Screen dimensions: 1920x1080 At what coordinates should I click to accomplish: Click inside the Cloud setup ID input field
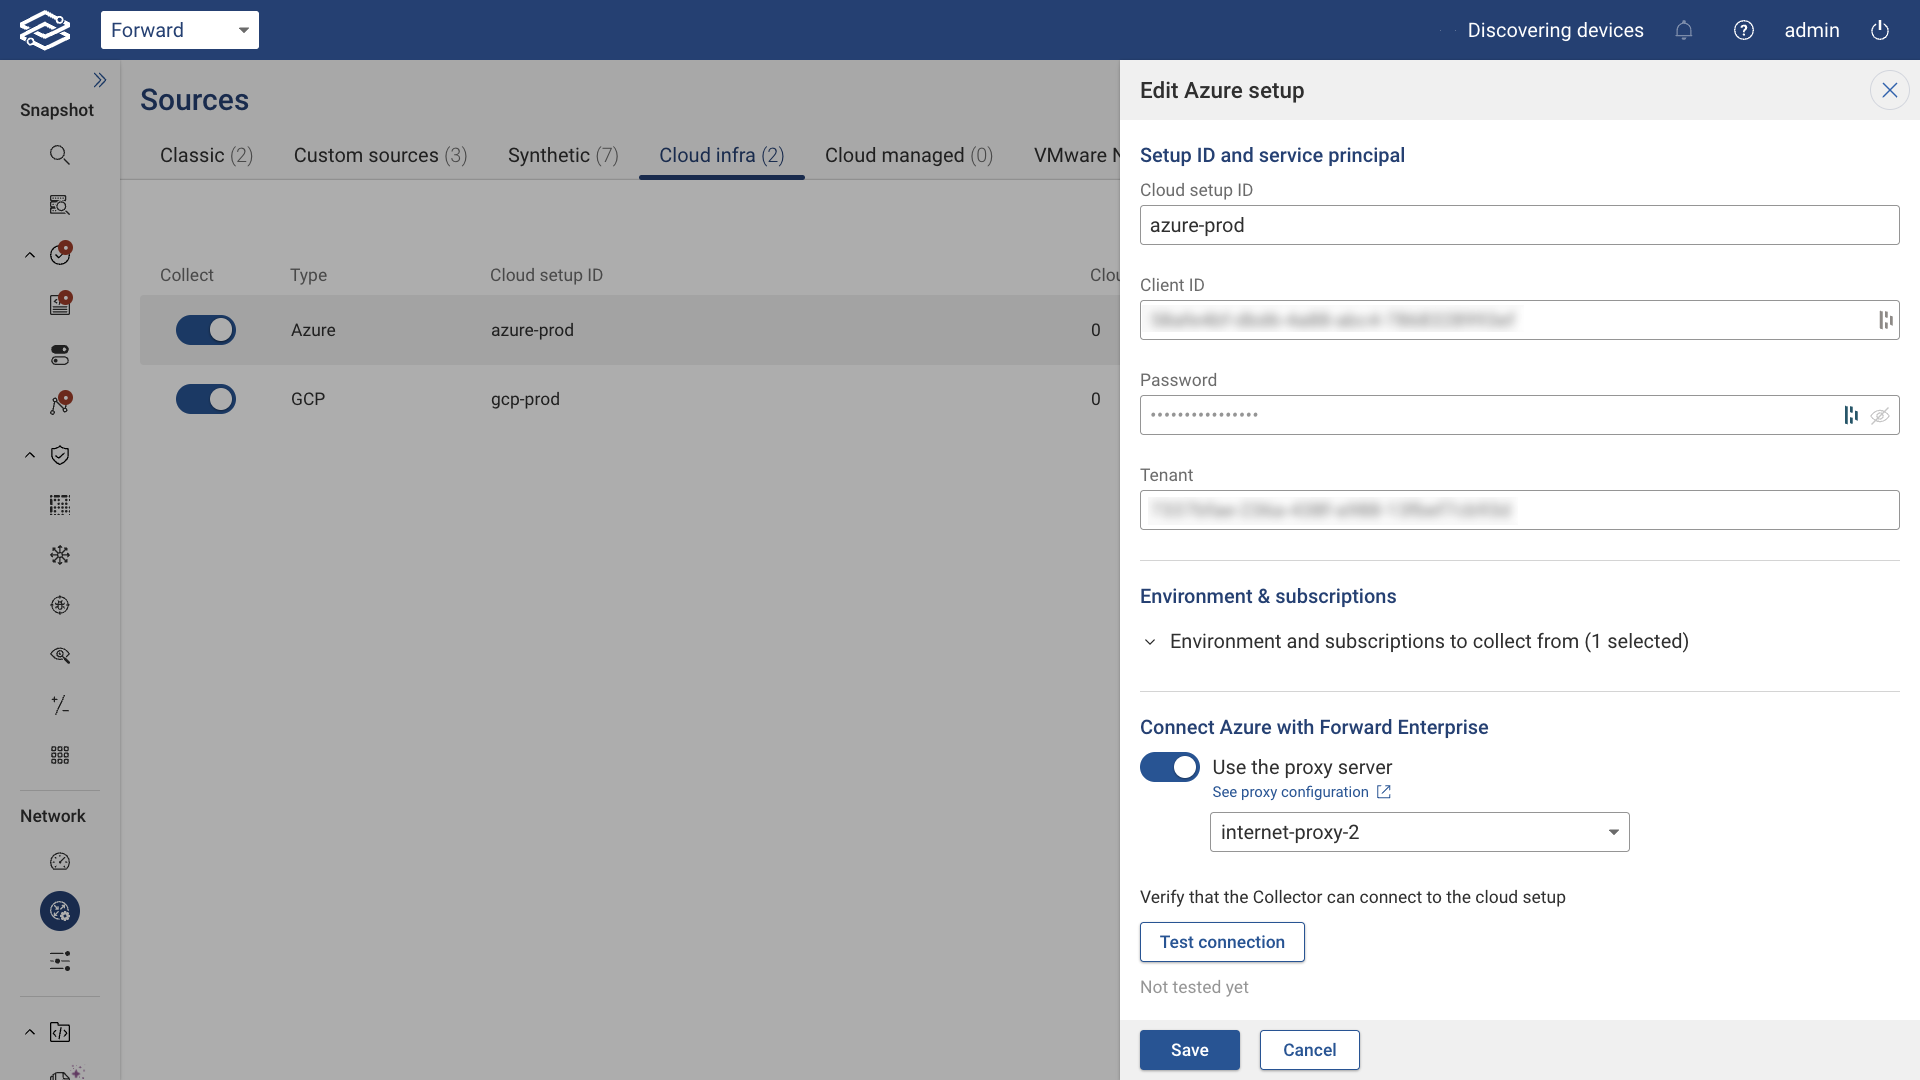(1518, 225)
